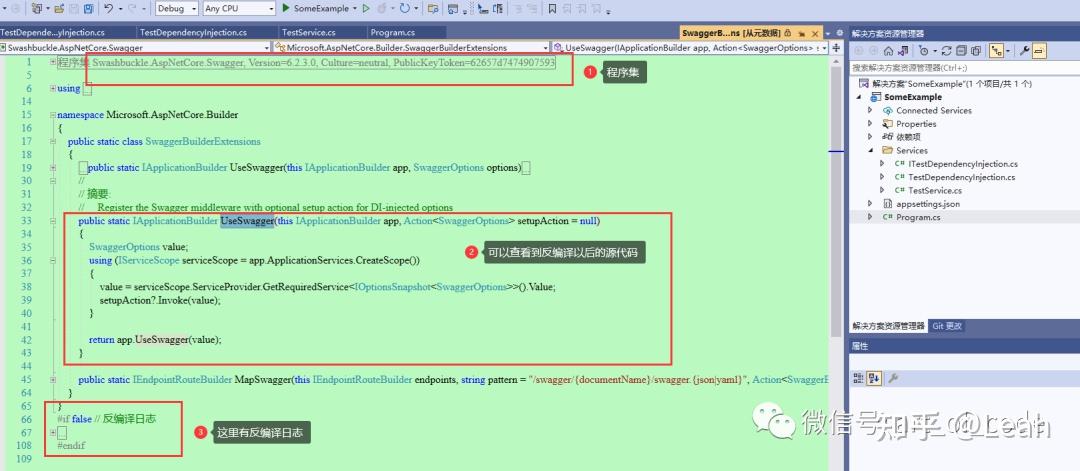Collapse the Services folder arrow
The width and height of the screenshot is (1080, 471).
870,150
